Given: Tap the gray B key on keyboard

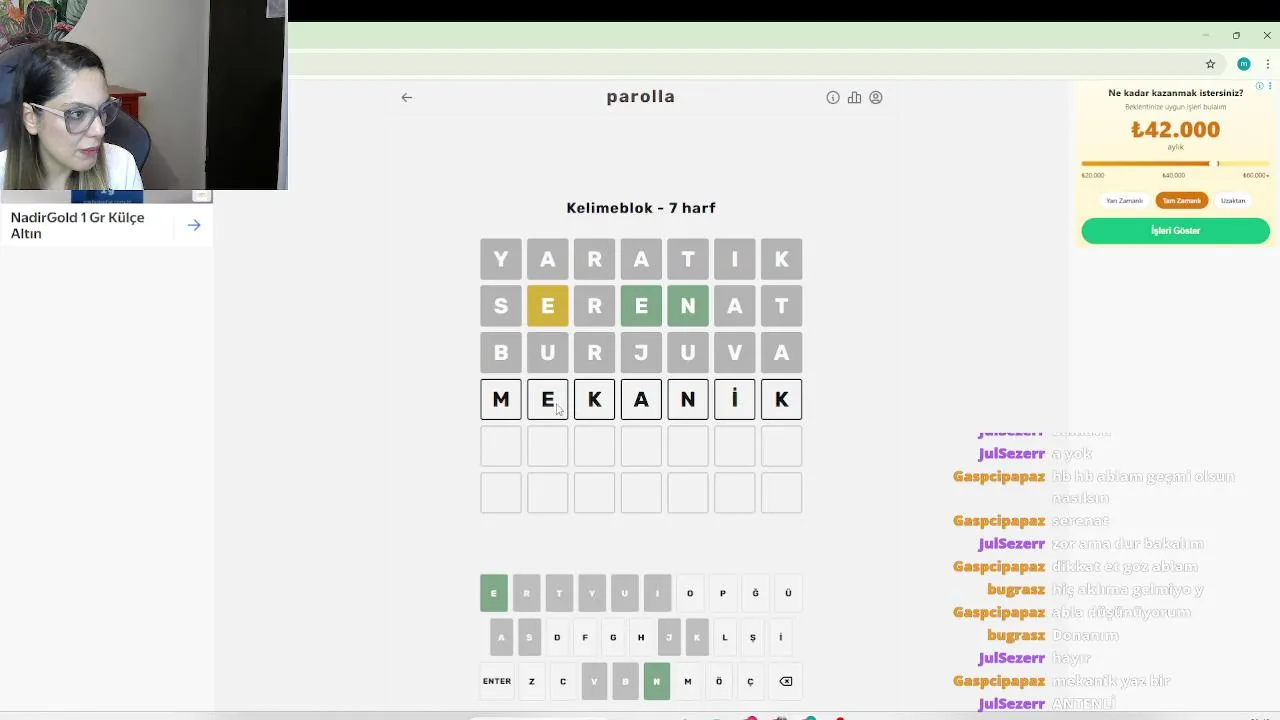Looking at the screenshot, I should point(626,681).
